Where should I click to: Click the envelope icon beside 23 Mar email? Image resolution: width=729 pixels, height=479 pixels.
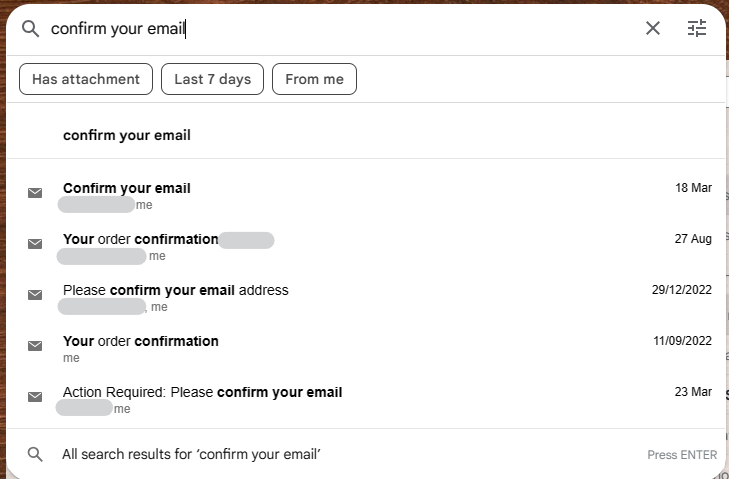click(35, 397)
